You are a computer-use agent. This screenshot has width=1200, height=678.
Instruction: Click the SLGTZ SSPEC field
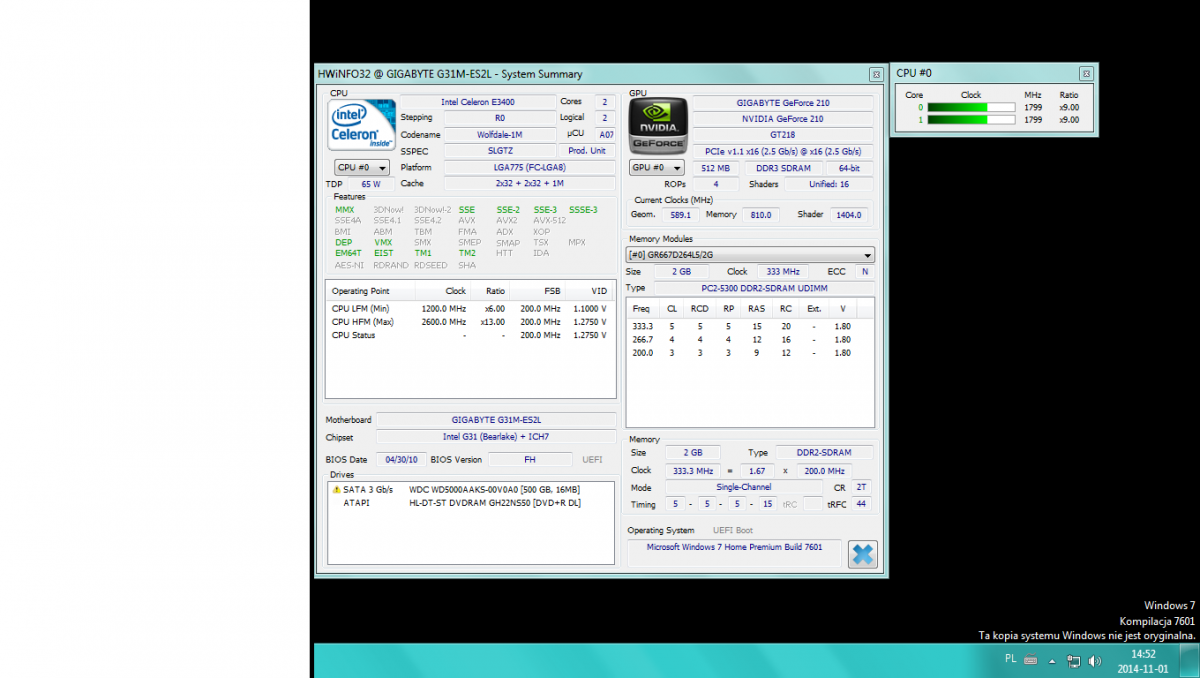pyautogui.click(x=500, y=150)
